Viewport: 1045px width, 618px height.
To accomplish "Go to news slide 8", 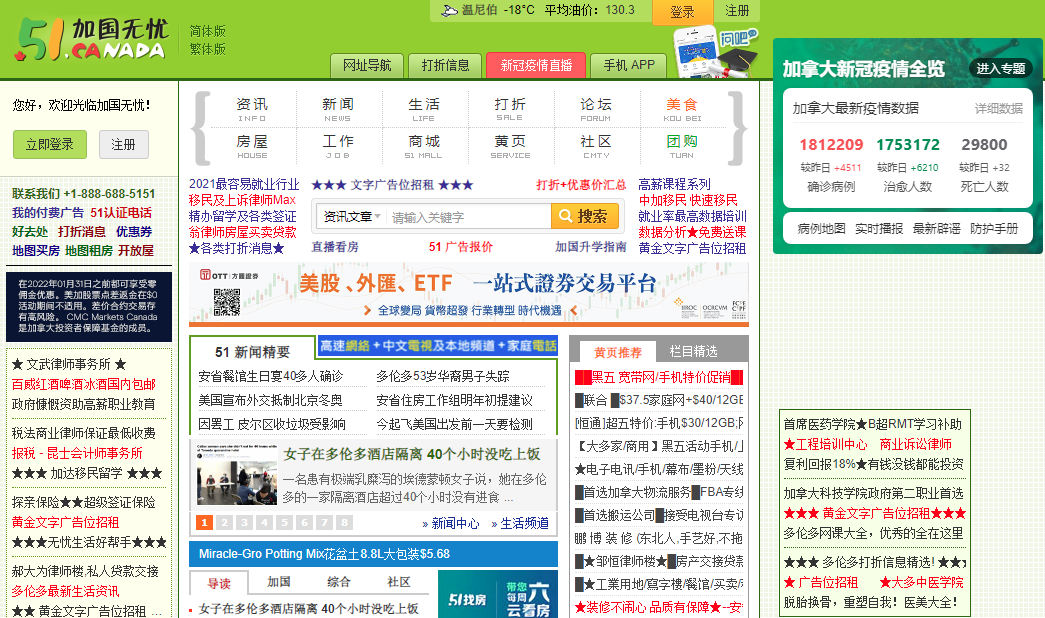I will tap(345, 522).
